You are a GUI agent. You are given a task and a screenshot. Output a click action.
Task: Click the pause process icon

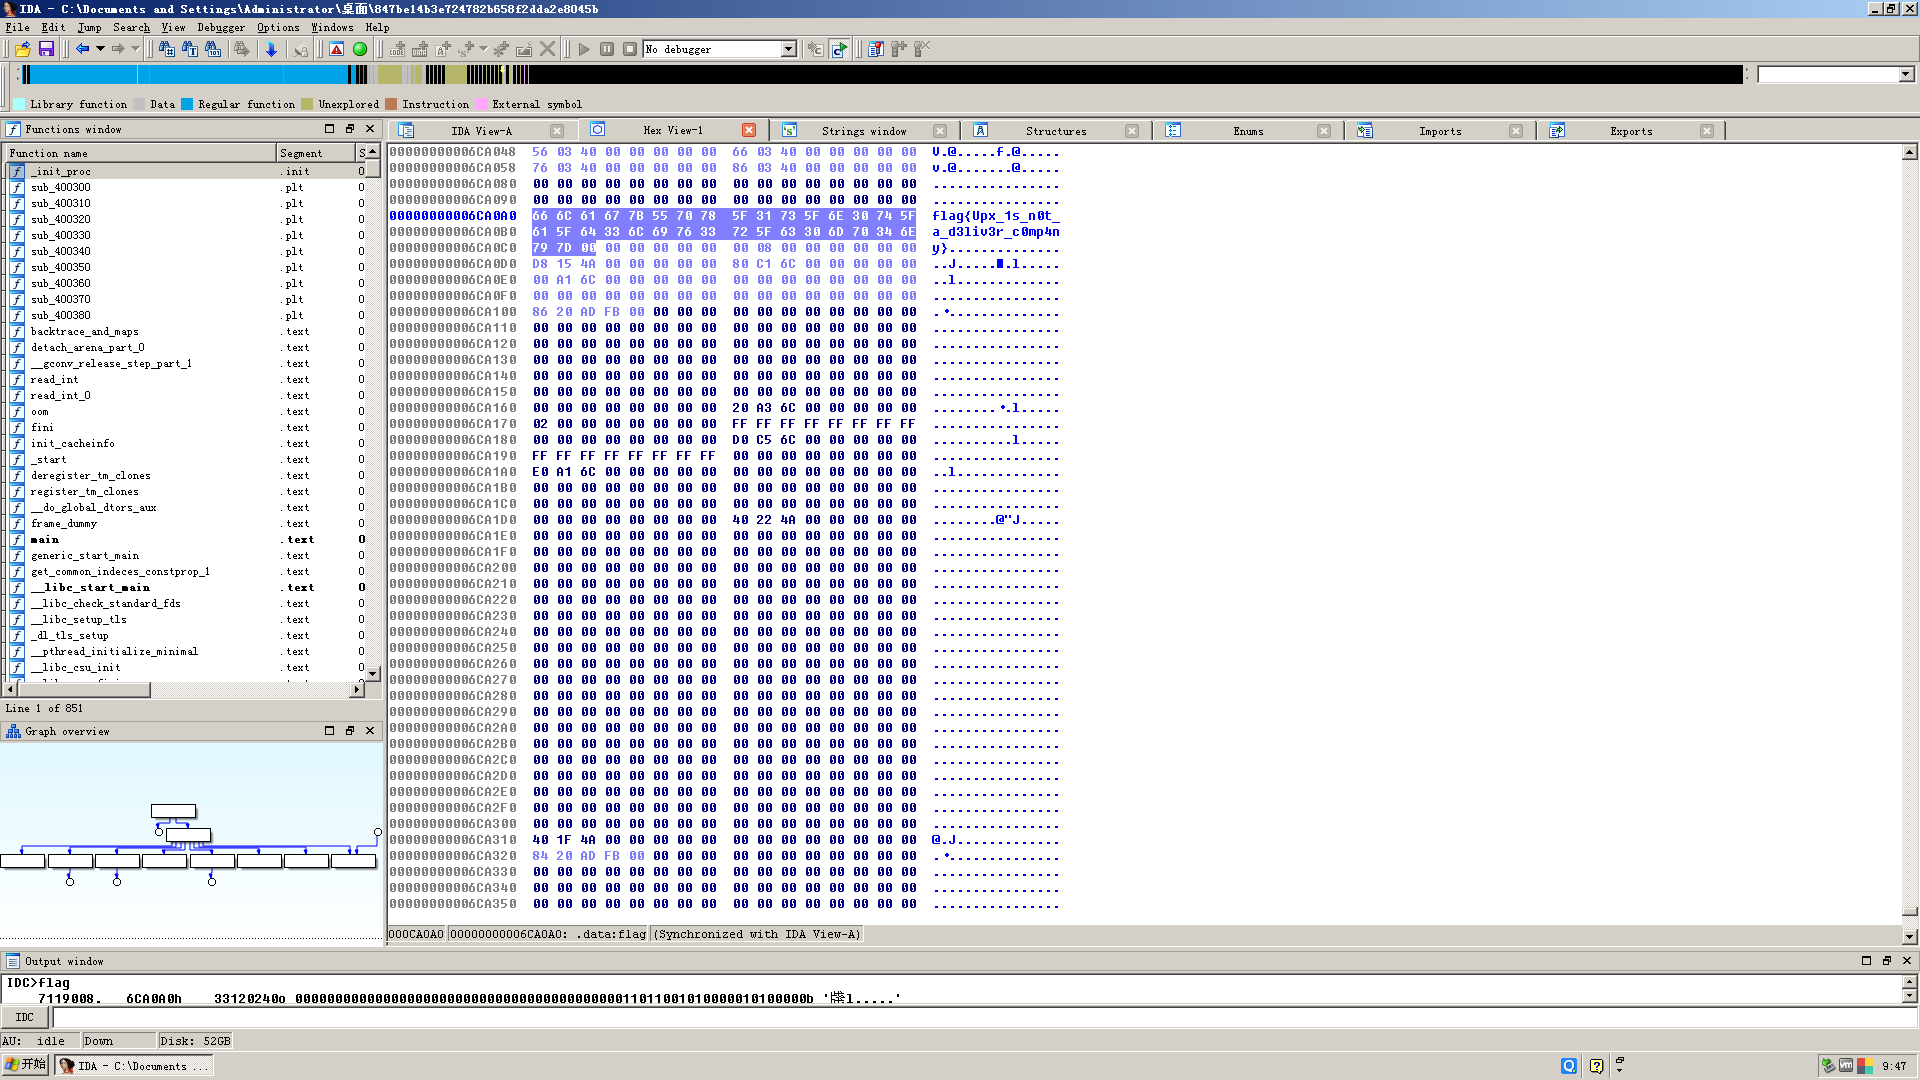click(607, 49)
